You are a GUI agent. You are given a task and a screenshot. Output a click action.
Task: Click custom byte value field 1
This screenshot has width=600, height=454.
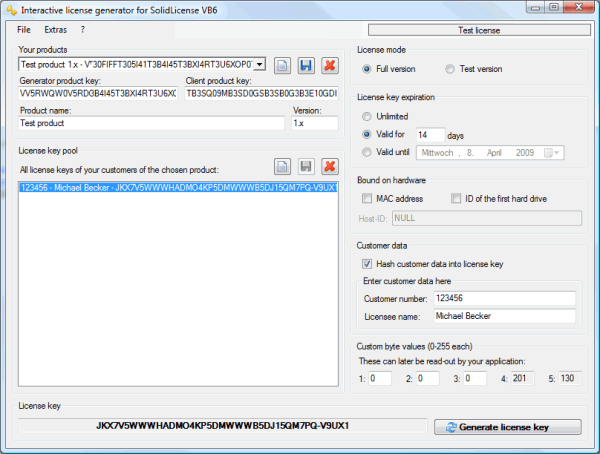380,378
